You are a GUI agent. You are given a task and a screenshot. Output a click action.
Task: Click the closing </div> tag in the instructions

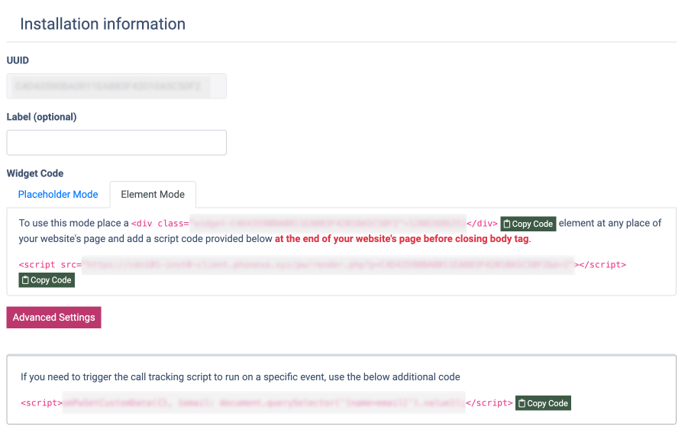tap(482, 224)
